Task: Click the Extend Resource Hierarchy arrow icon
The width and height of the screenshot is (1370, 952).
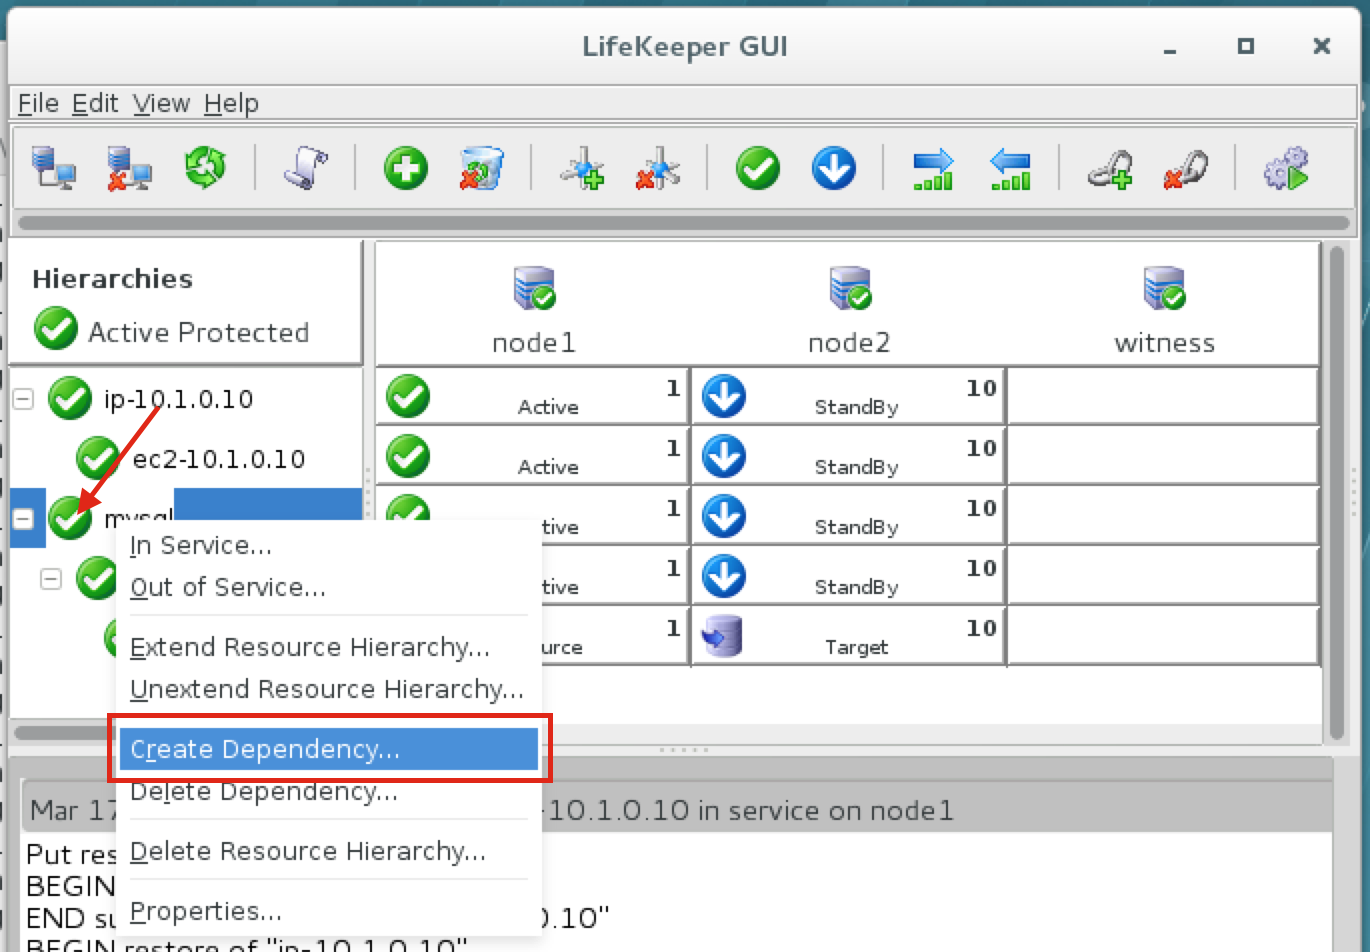Action: click(x=933, y=168)
